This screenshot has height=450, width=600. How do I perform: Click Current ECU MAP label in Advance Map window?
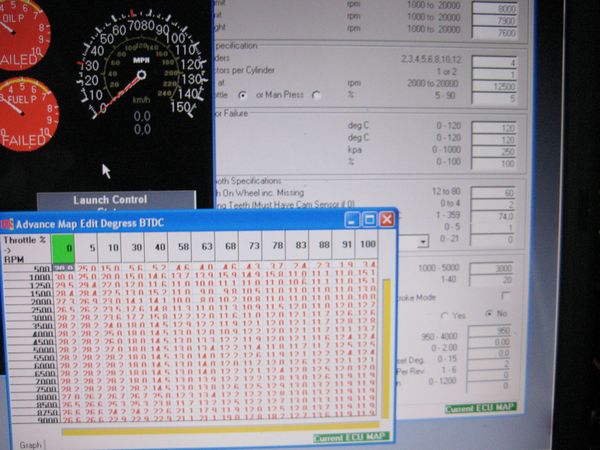(x=351, y=437)
